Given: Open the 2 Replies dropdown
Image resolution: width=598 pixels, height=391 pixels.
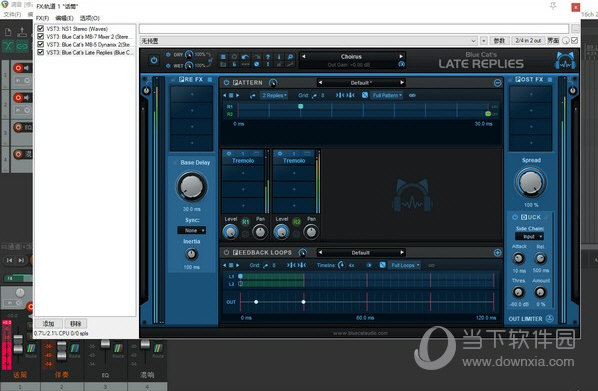Looking at the screenshot, I should (x=274, y=95).
